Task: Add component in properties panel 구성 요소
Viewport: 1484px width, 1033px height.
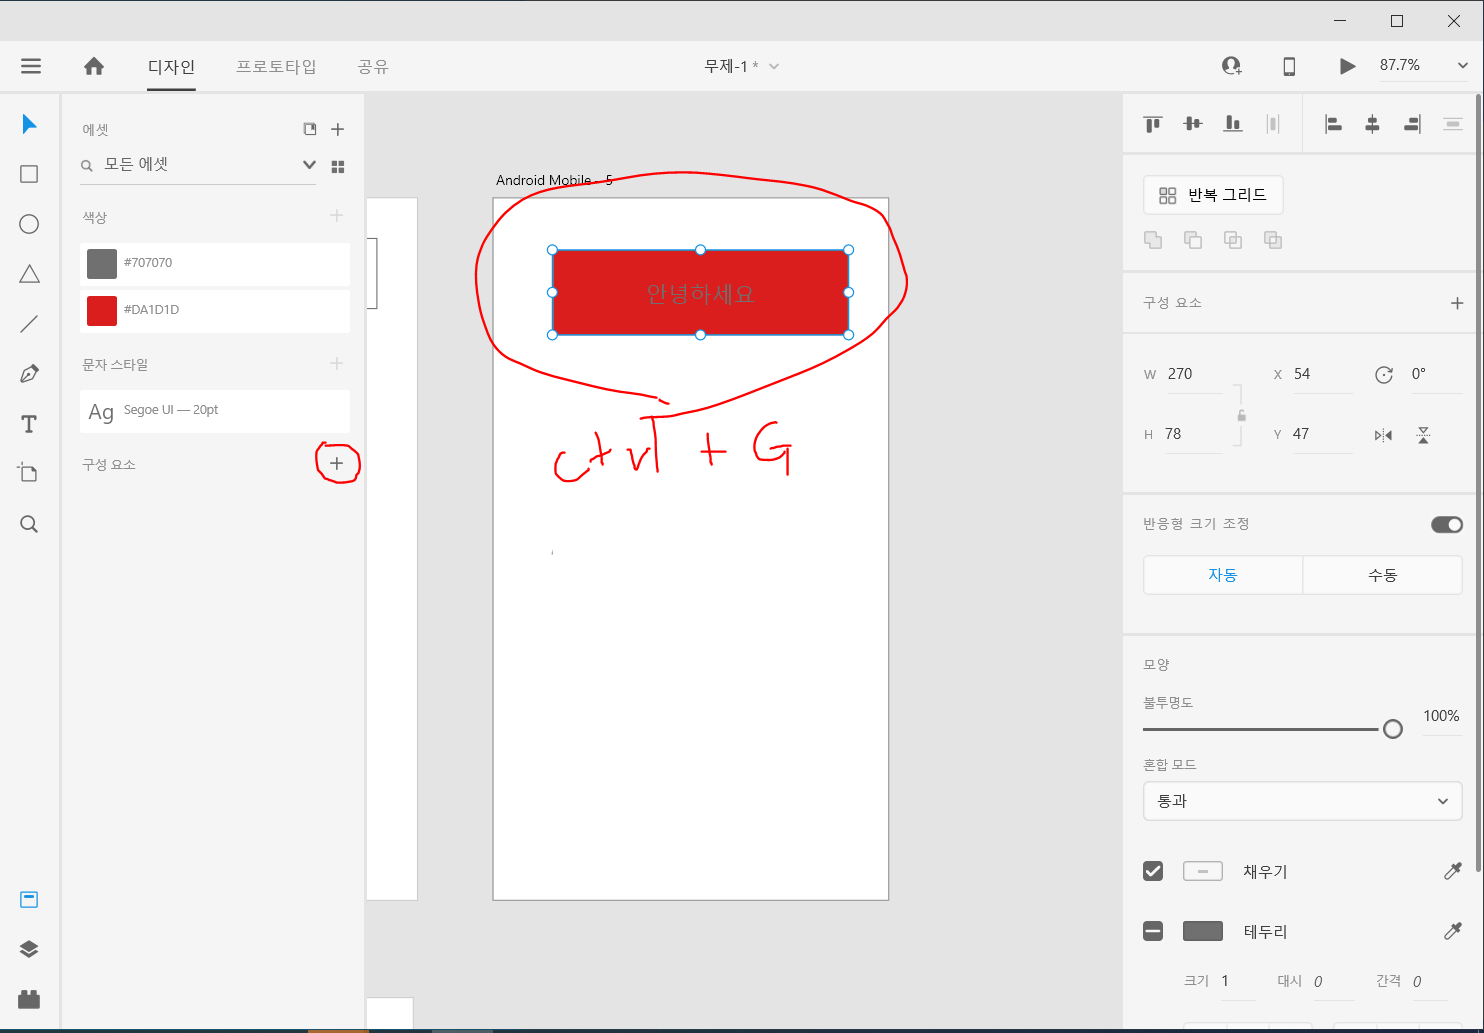Action: [1457, 303]
